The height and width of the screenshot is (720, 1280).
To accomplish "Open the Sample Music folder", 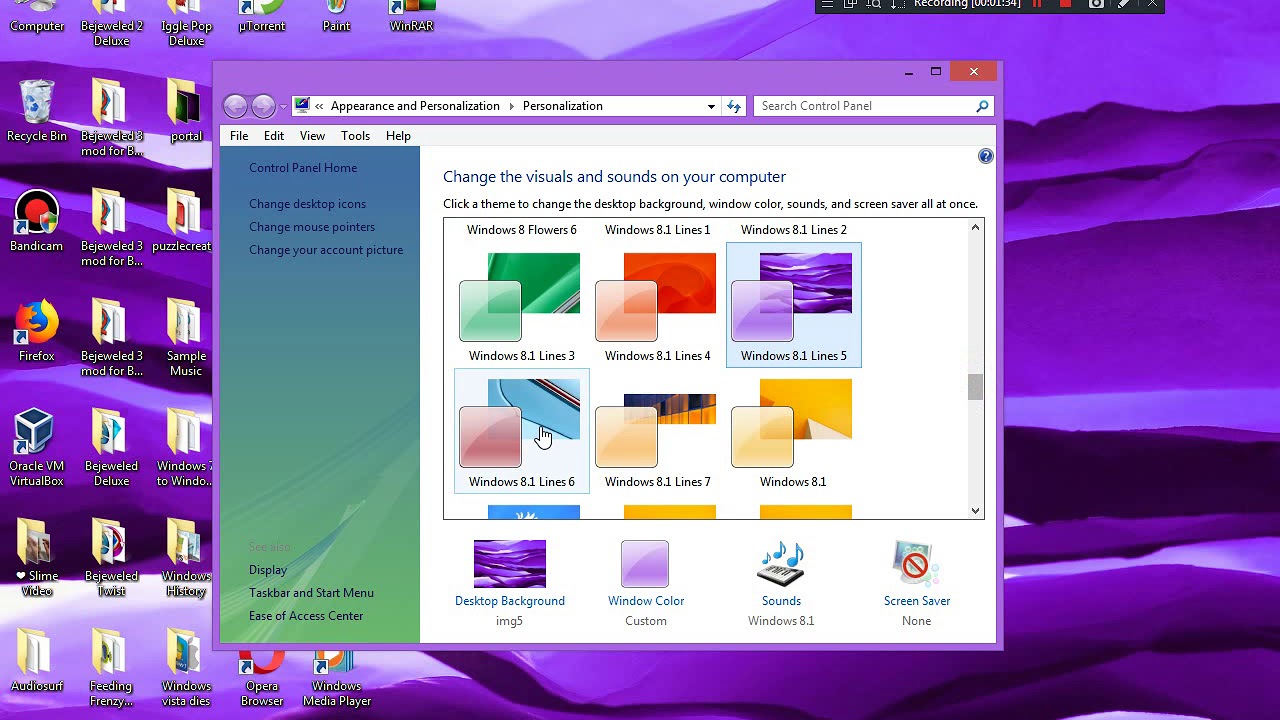I will pos(186,338).
